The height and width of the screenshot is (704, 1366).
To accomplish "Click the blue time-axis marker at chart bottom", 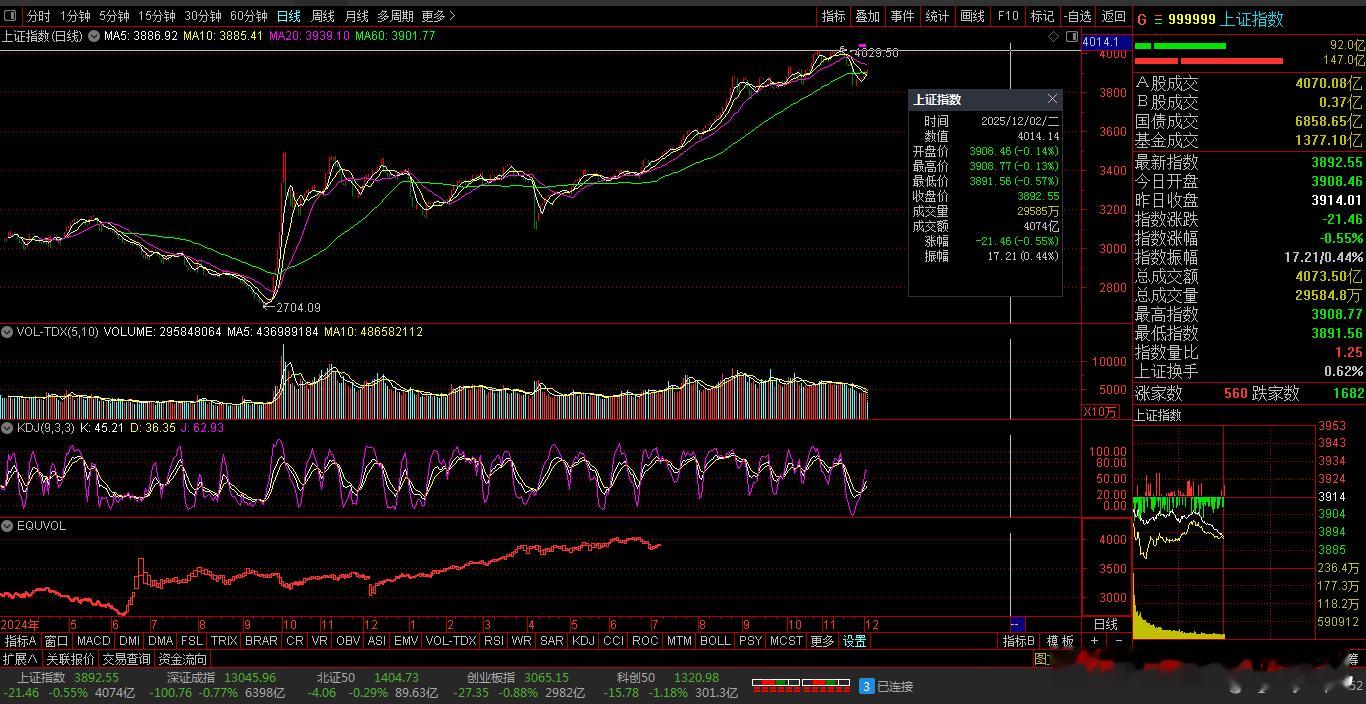I will coord(1018,624).
